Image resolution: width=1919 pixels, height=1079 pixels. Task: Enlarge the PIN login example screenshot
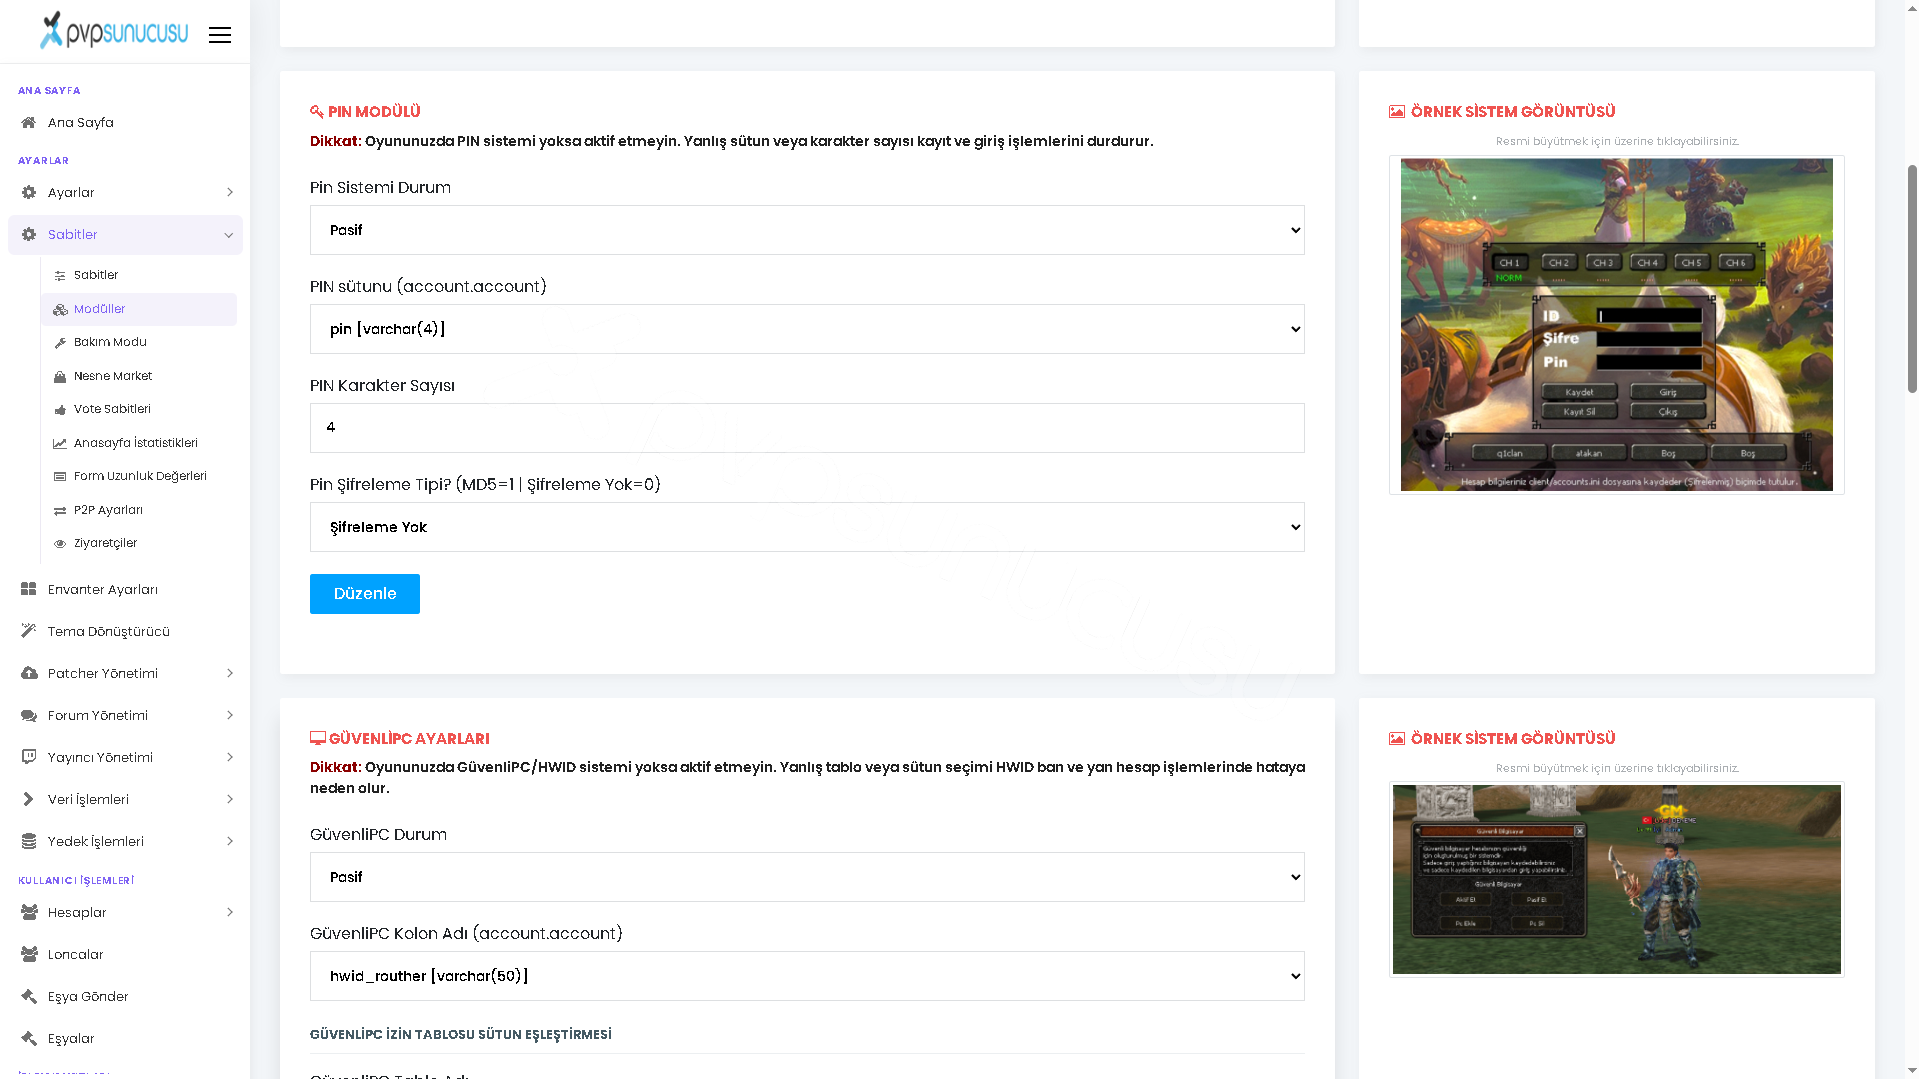point(1616,325)
